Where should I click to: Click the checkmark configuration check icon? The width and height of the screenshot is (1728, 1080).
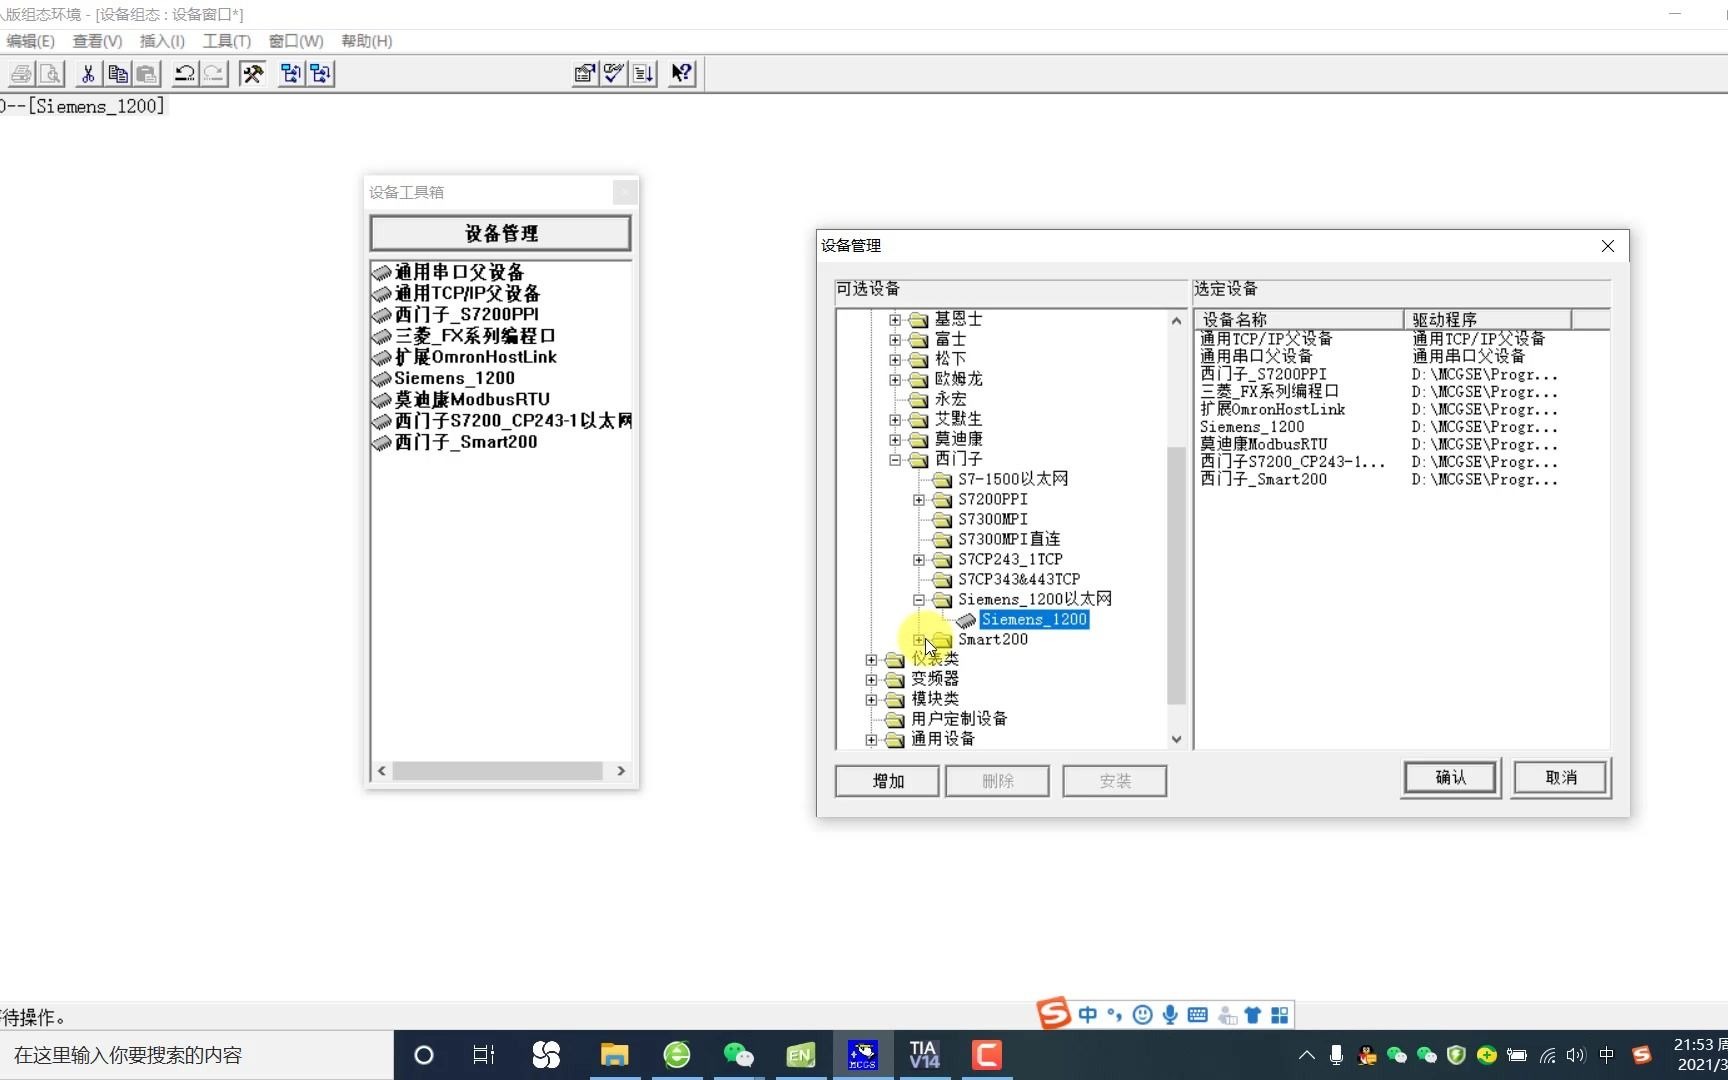pyautogui.click(x=614, y=73)
